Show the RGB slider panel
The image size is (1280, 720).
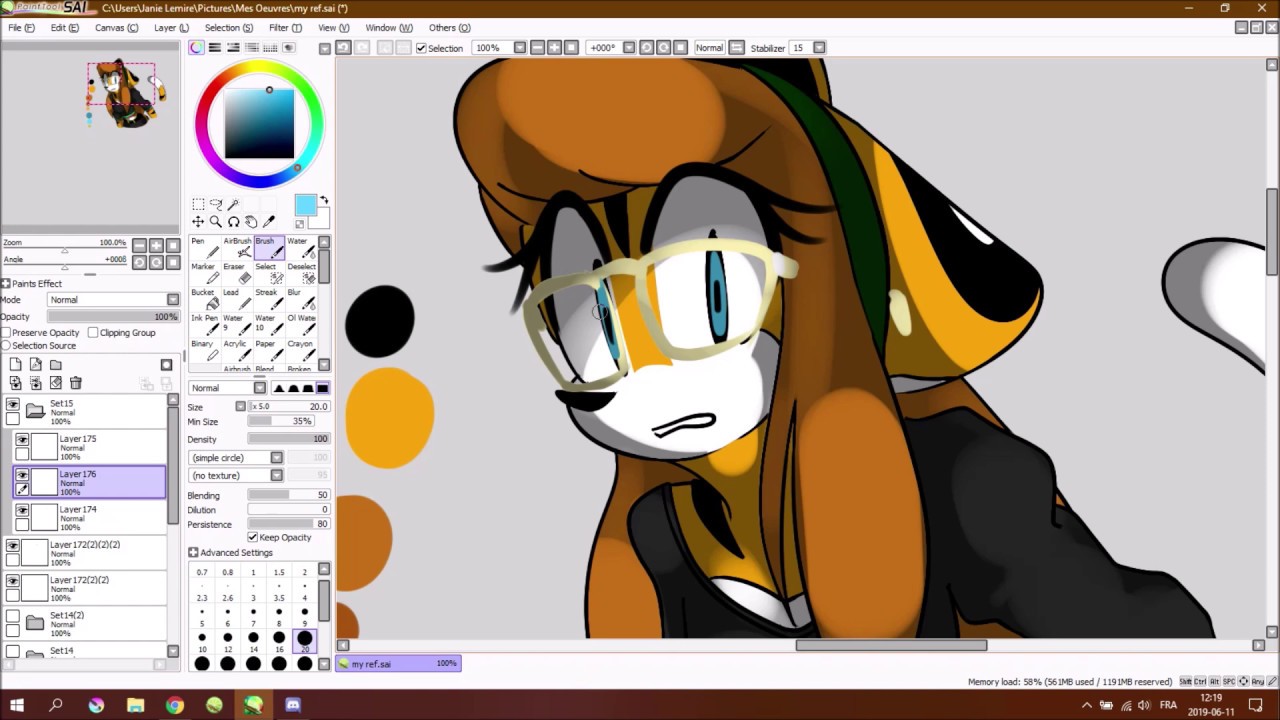coord(215,48)
